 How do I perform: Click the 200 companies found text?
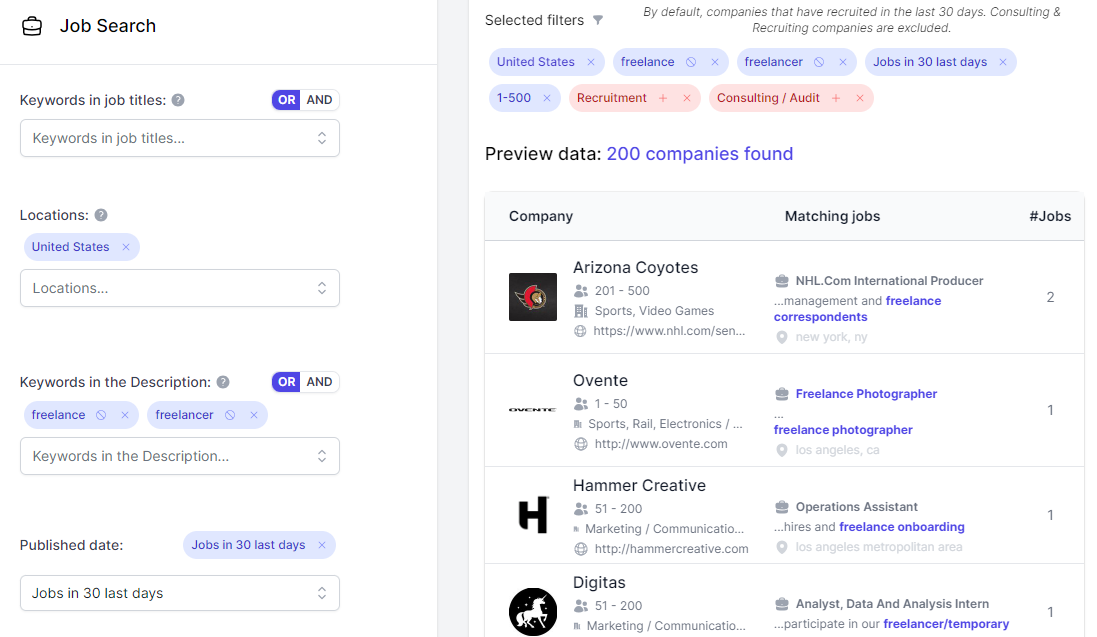tap(700, 154)
